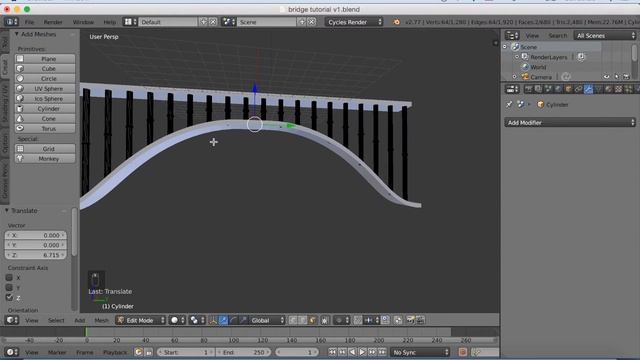The width and height of the screenshot is (640, 360).
Task: Add an Ico Sphere primitive
Action: (45, 98)
